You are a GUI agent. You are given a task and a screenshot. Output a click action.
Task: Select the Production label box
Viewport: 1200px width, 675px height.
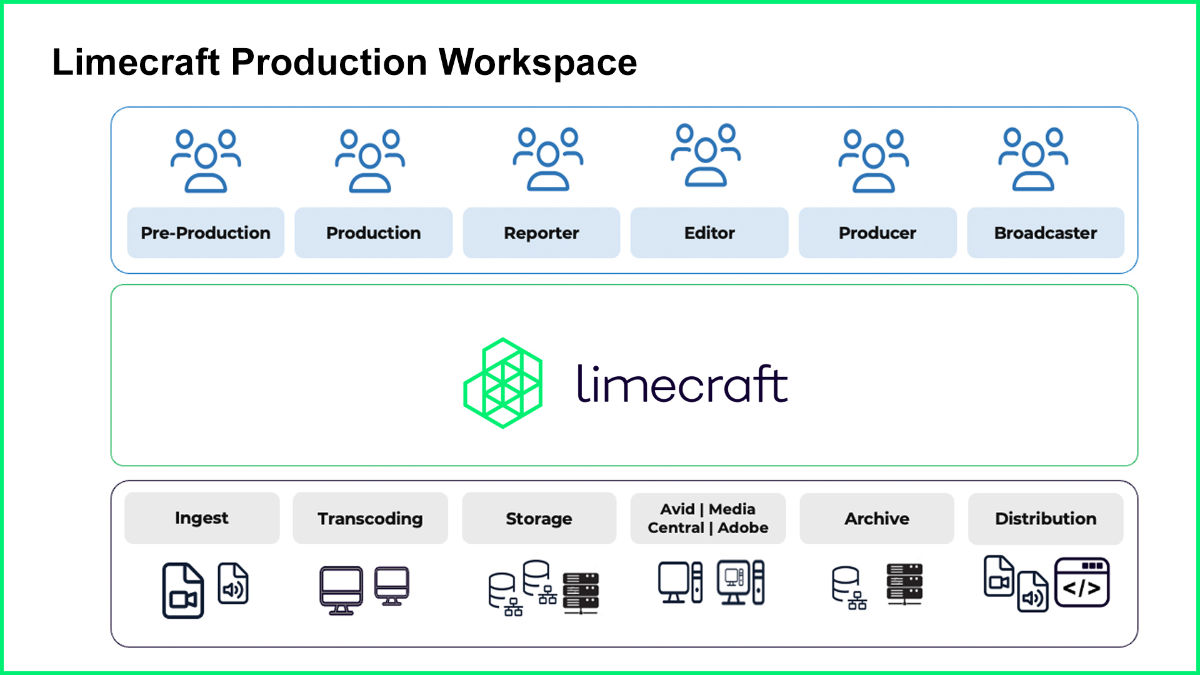373,233
